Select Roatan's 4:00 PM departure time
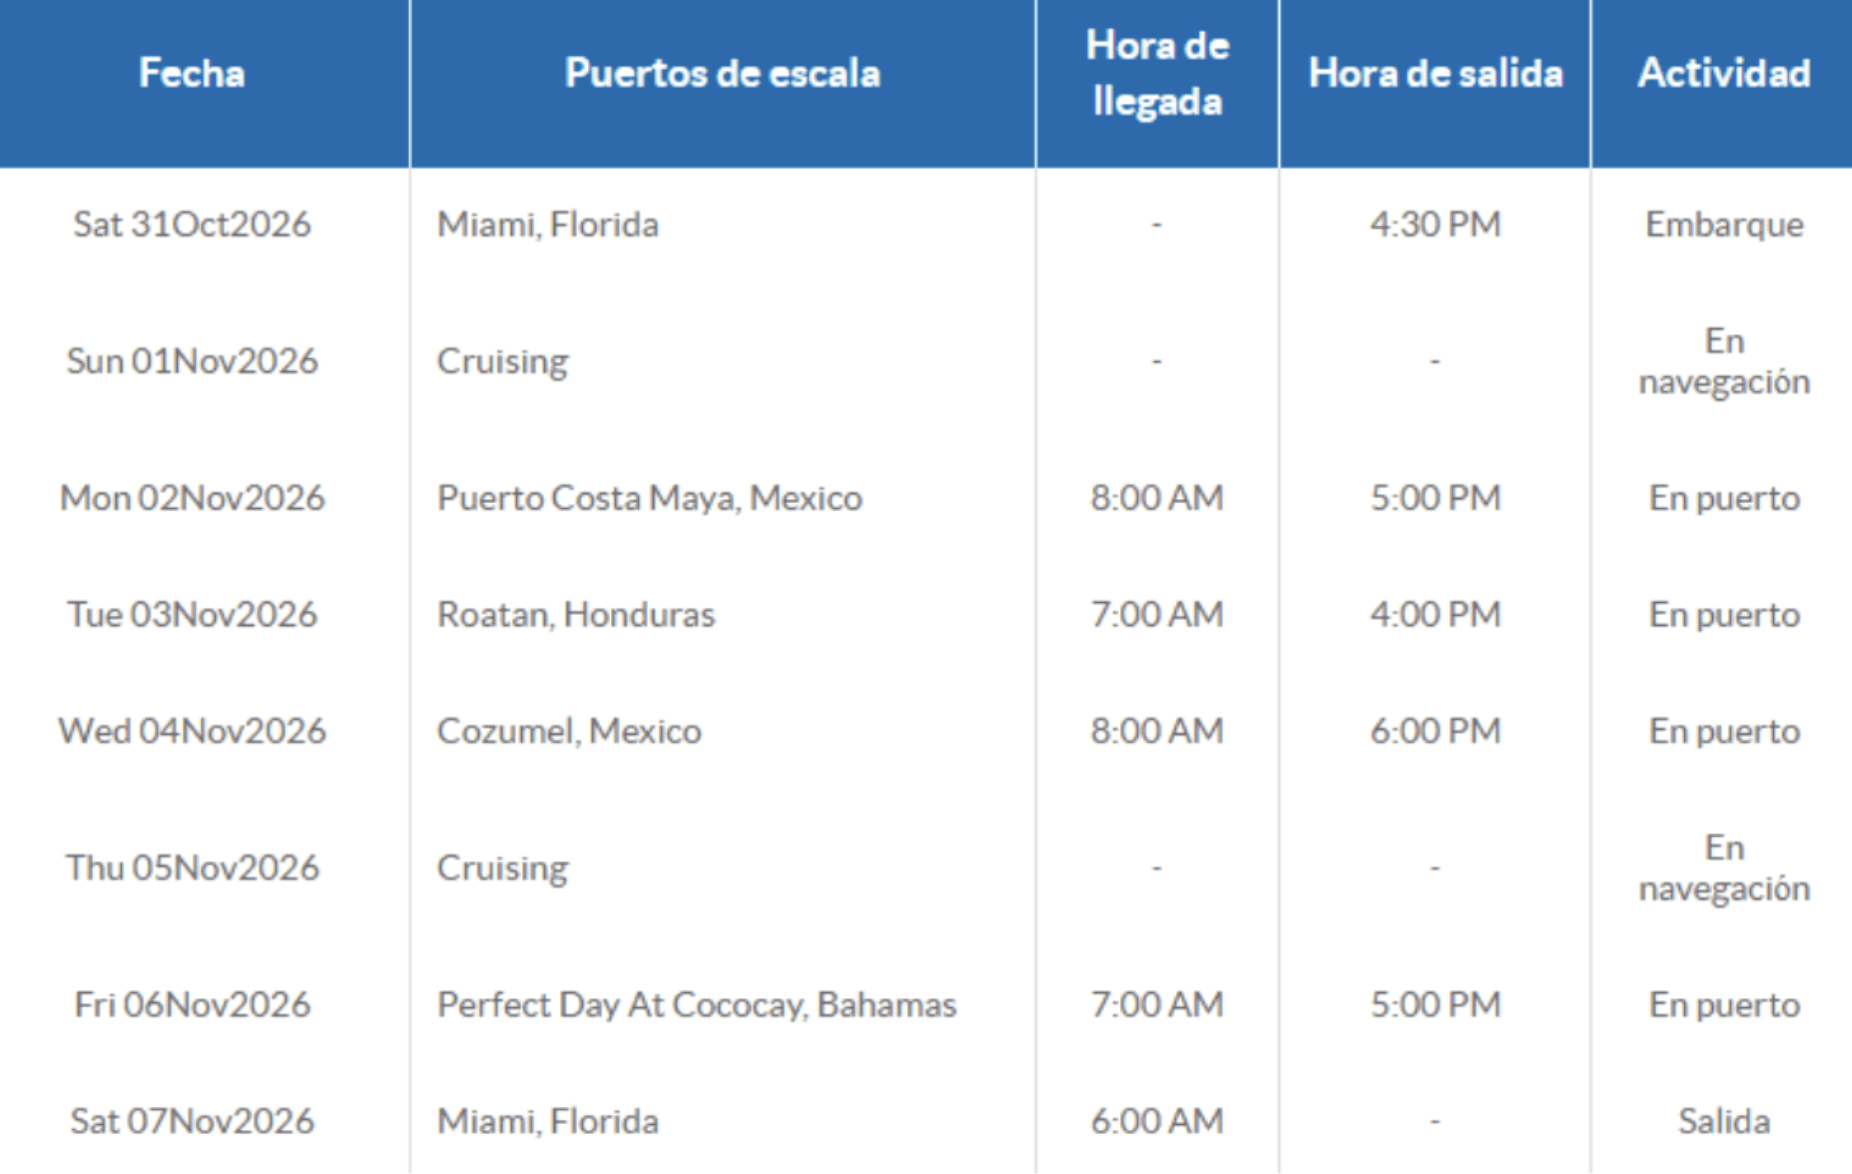 pyautogui.click(x=1435, y=614)
